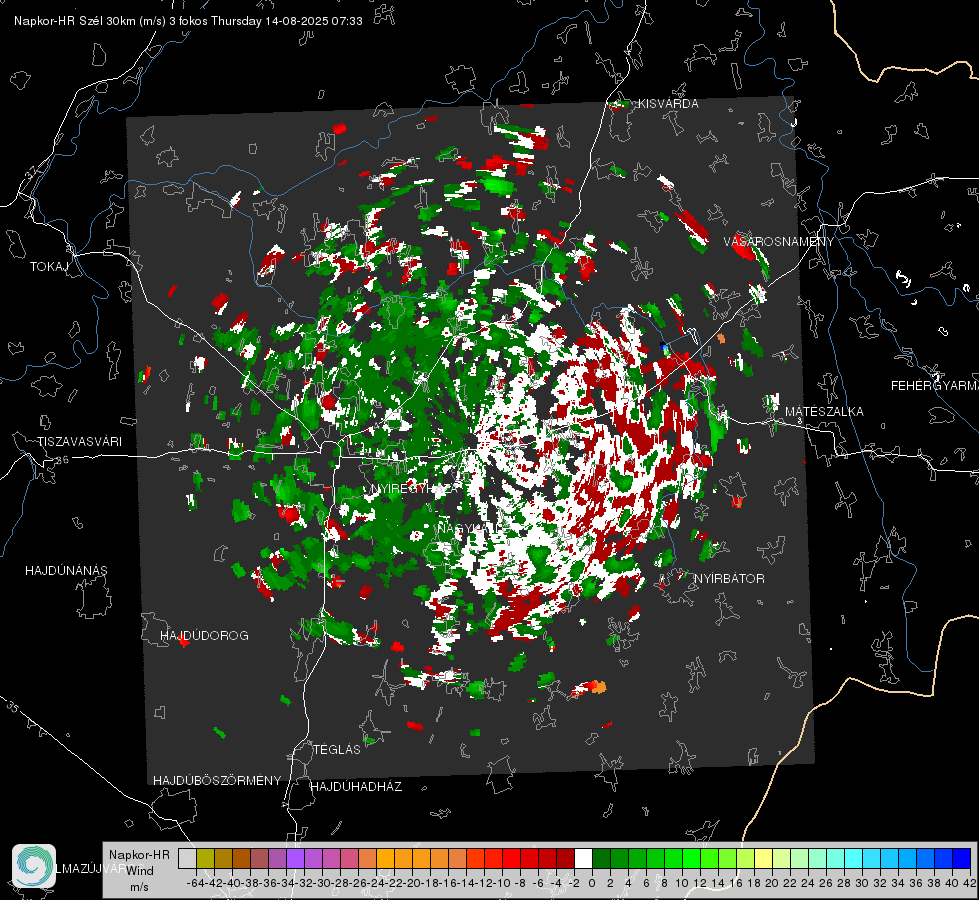
Task: Click the road number '36' near Tiszavasvári
Action: click(62, 460)
